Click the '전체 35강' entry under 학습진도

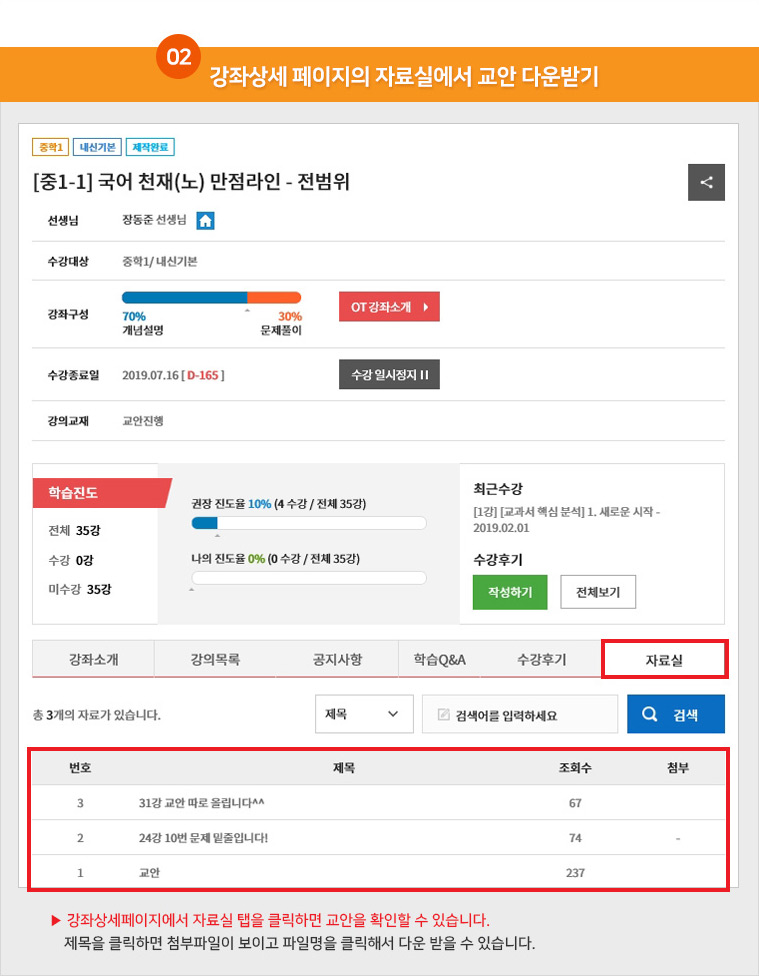pyautogui.click(x=74, y=530)
